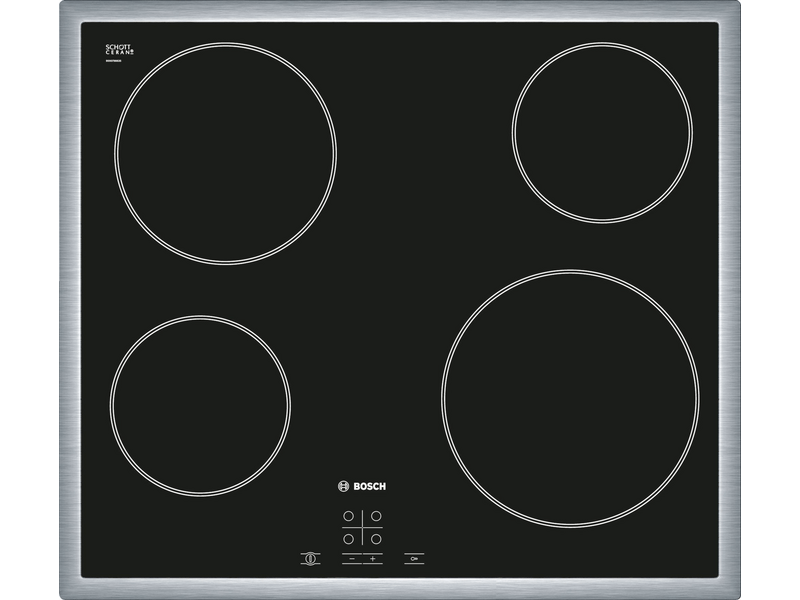Click the right edge of steel frame
The height and width of the screenshot is (600, 800).
coord(730,300)
